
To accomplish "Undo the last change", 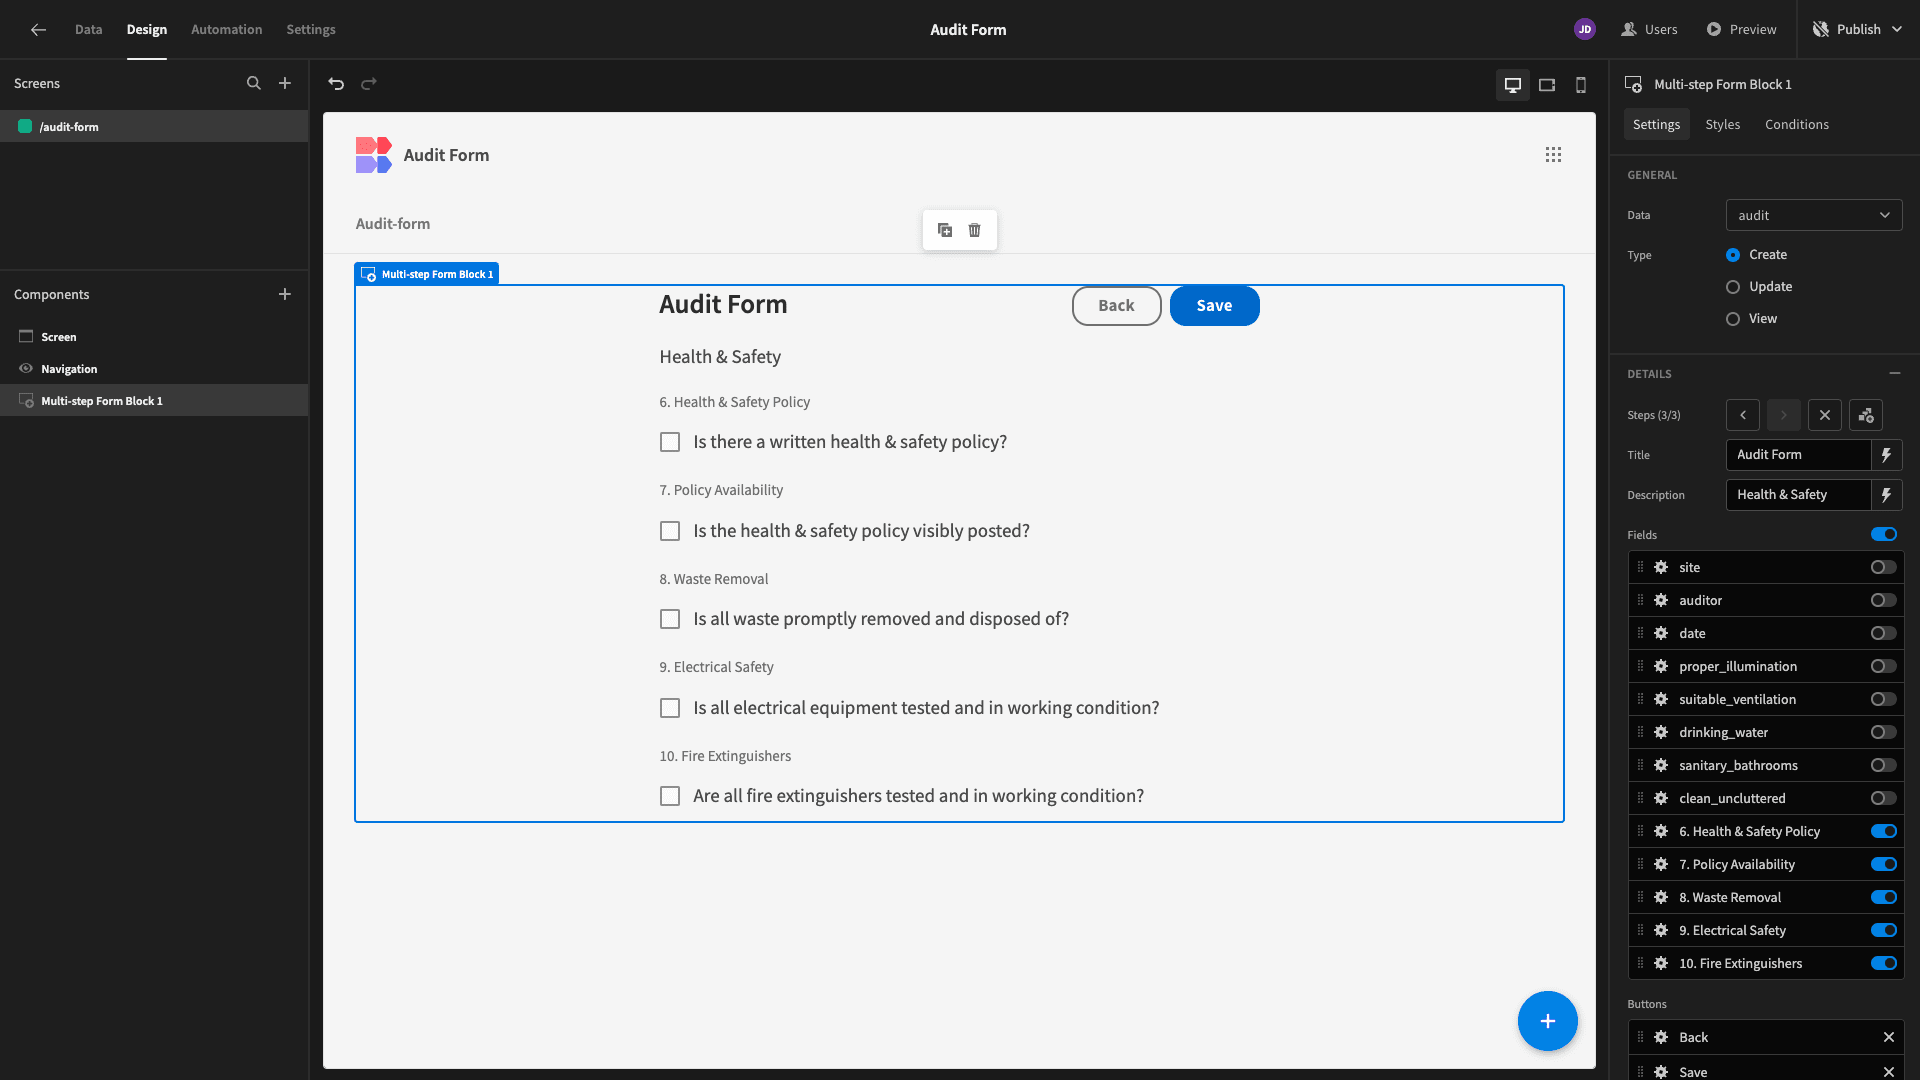I will [336, 84].
